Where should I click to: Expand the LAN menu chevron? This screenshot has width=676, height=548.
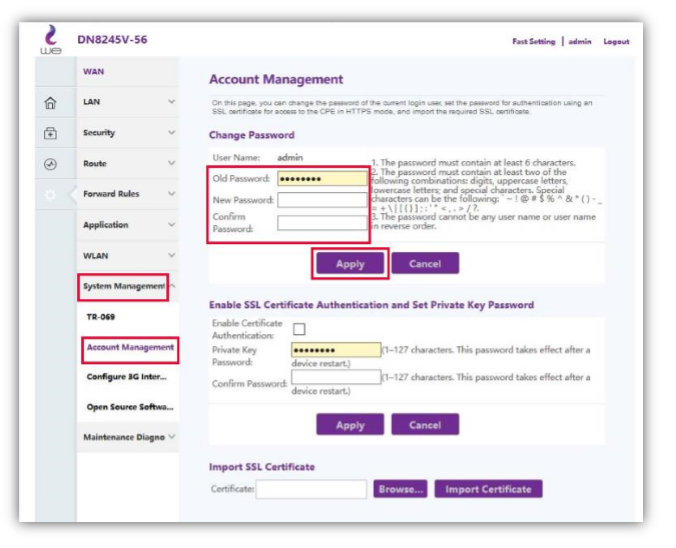click(172, 101)
